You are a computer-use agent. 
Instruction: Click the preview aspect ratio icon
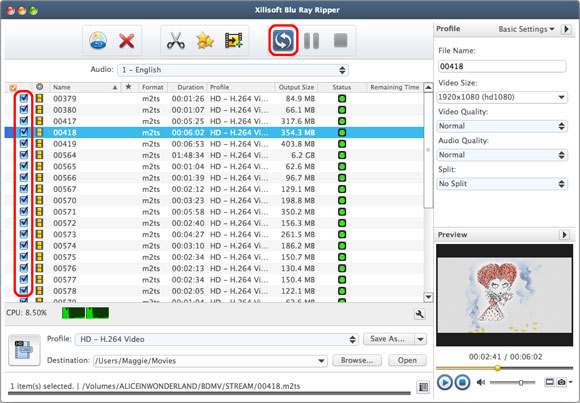coord(550,382)
